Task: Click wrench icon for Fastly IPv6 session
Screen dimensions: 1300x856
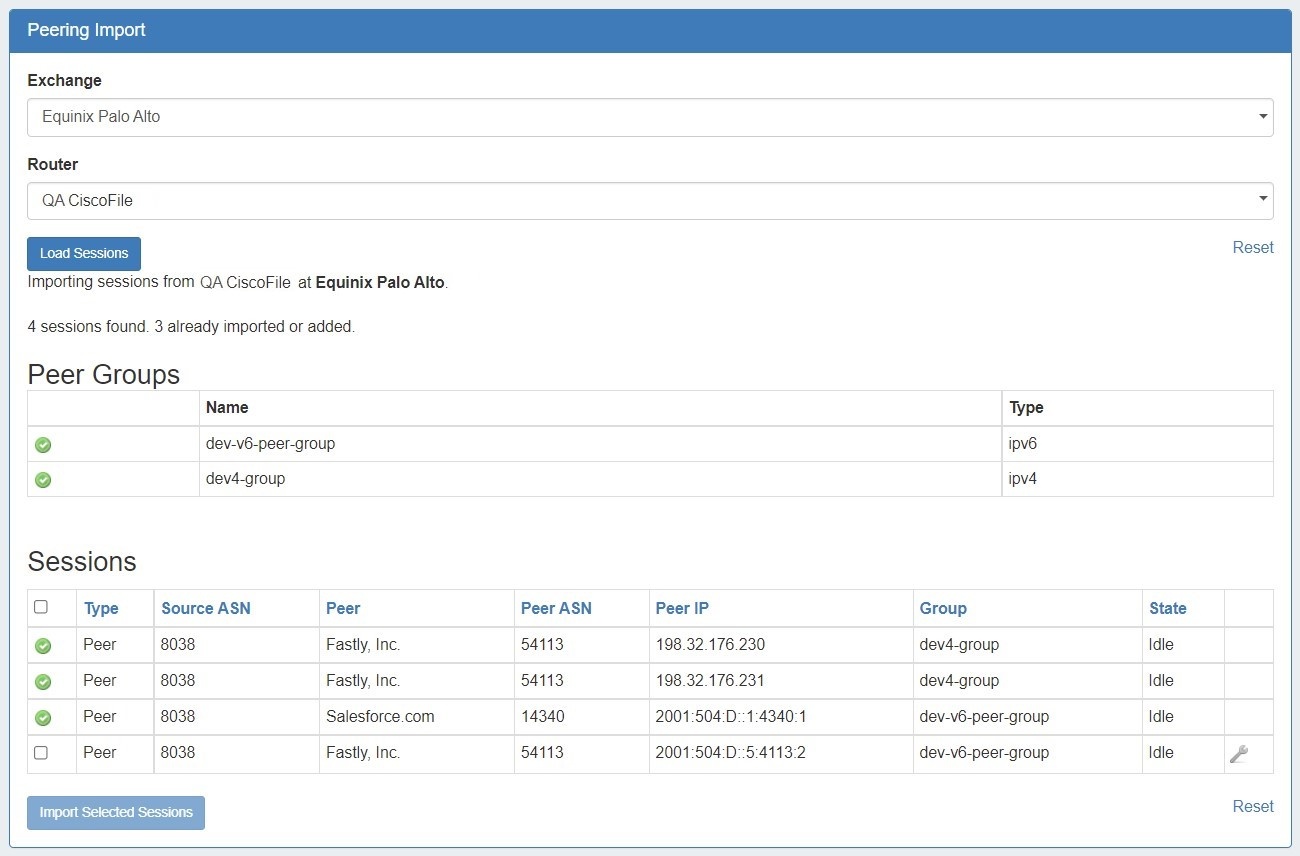Action: (x=1238, y=754)
